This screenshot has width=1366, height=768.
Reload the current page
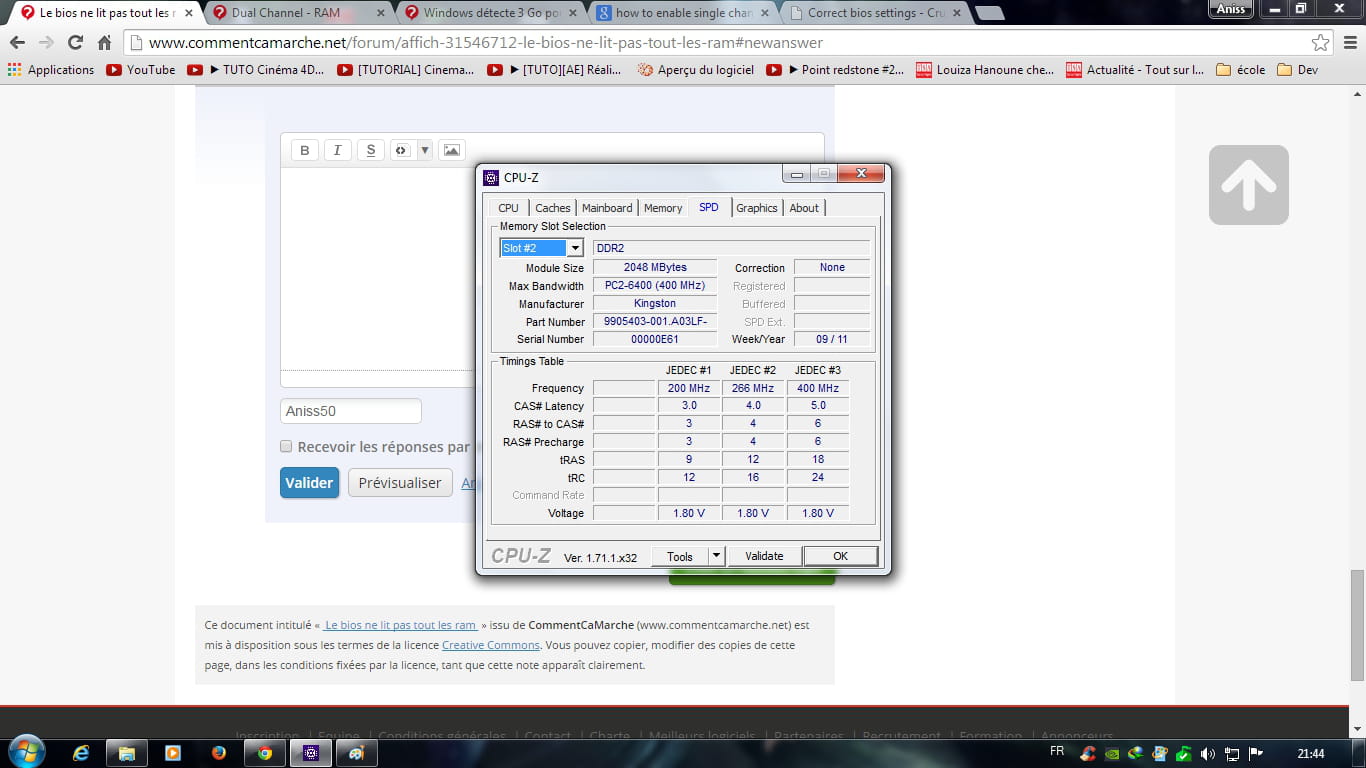(75, 43)
